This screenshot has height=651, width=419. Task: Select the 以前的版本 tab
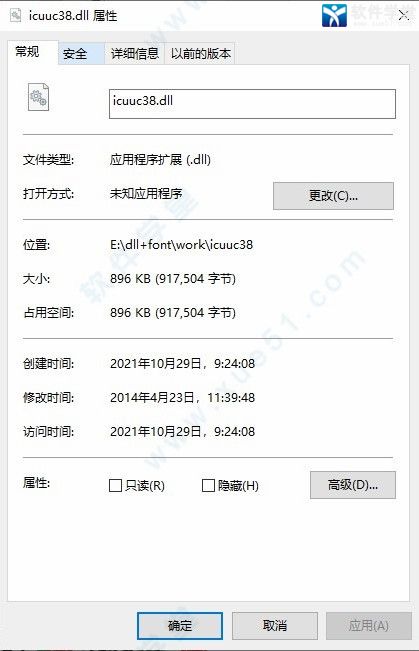(201, 54)
